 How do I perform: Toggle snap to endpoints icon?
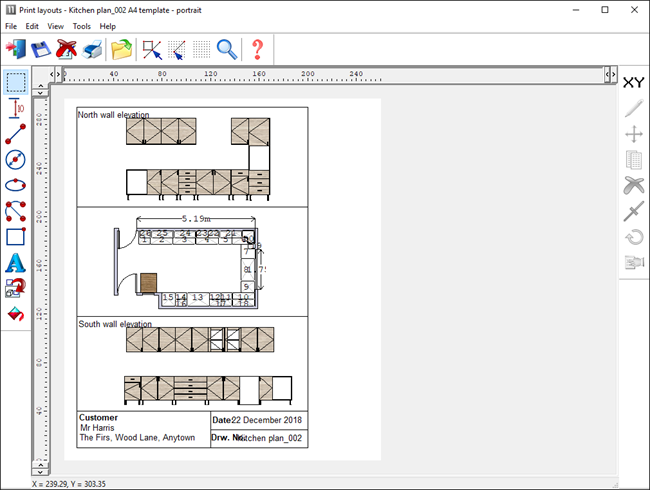[151, 48]
